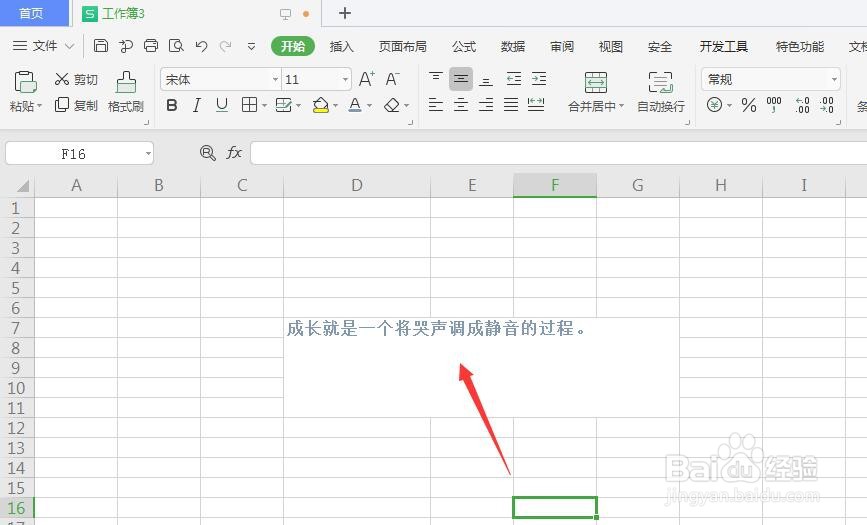The width and height of the screenshot is (867, 525).
Task: Undo the last action
Action: point(201,46)
